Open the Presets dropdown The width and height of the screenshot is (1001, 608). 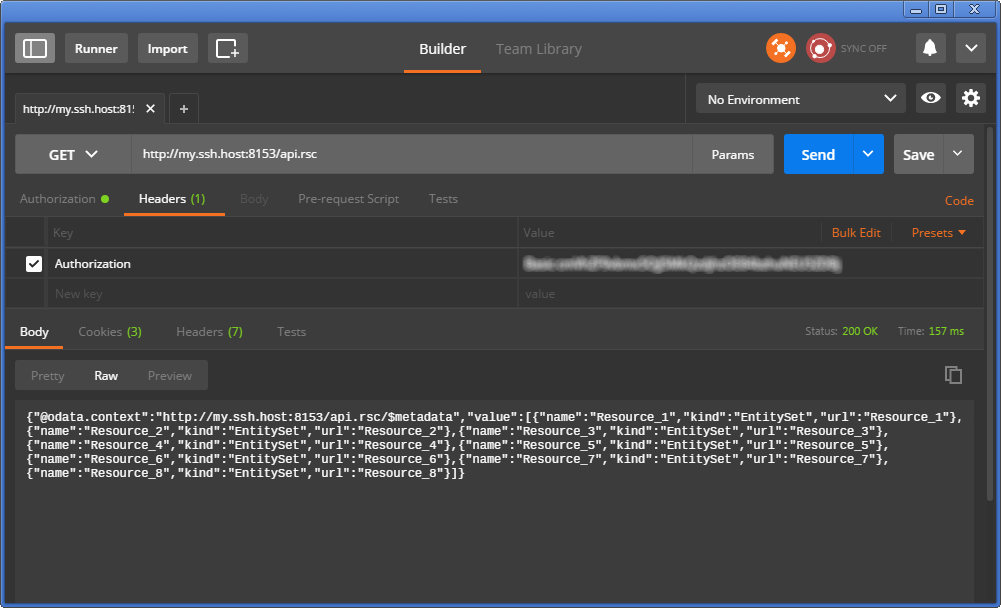[939, 232]
